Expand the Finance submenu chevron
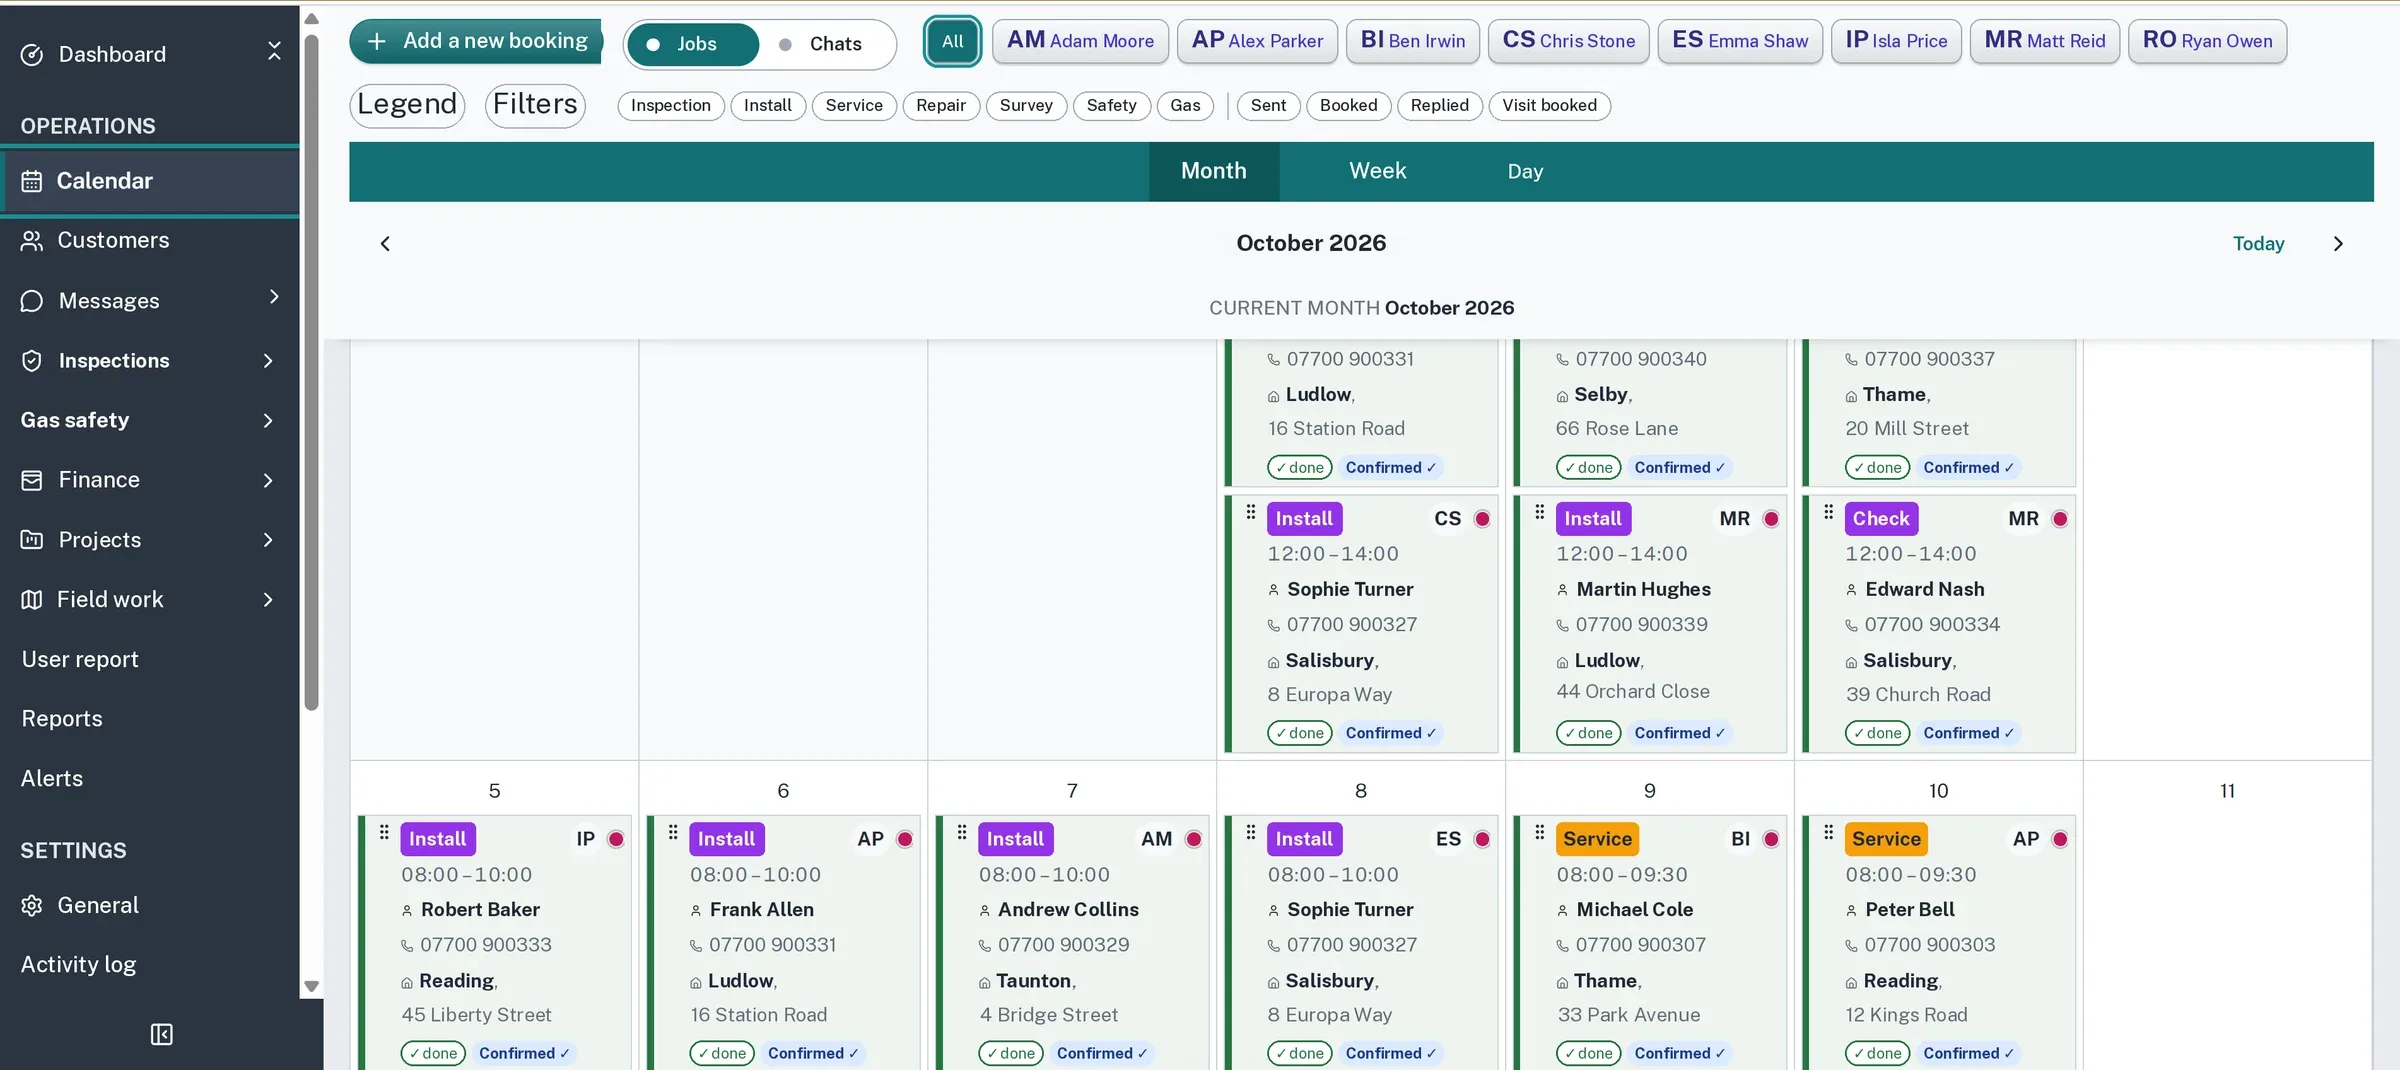Viewport: 2400px width, 1070px height. point(268,480)
